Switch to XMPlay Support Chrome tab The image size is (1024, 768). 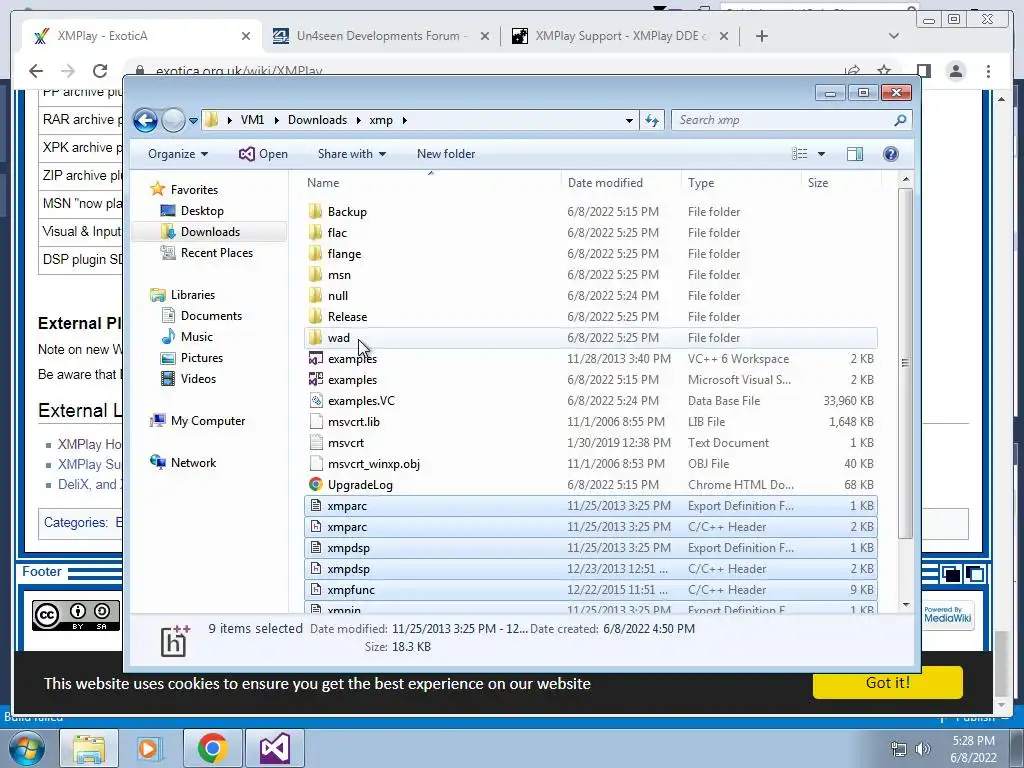point(620,36)
